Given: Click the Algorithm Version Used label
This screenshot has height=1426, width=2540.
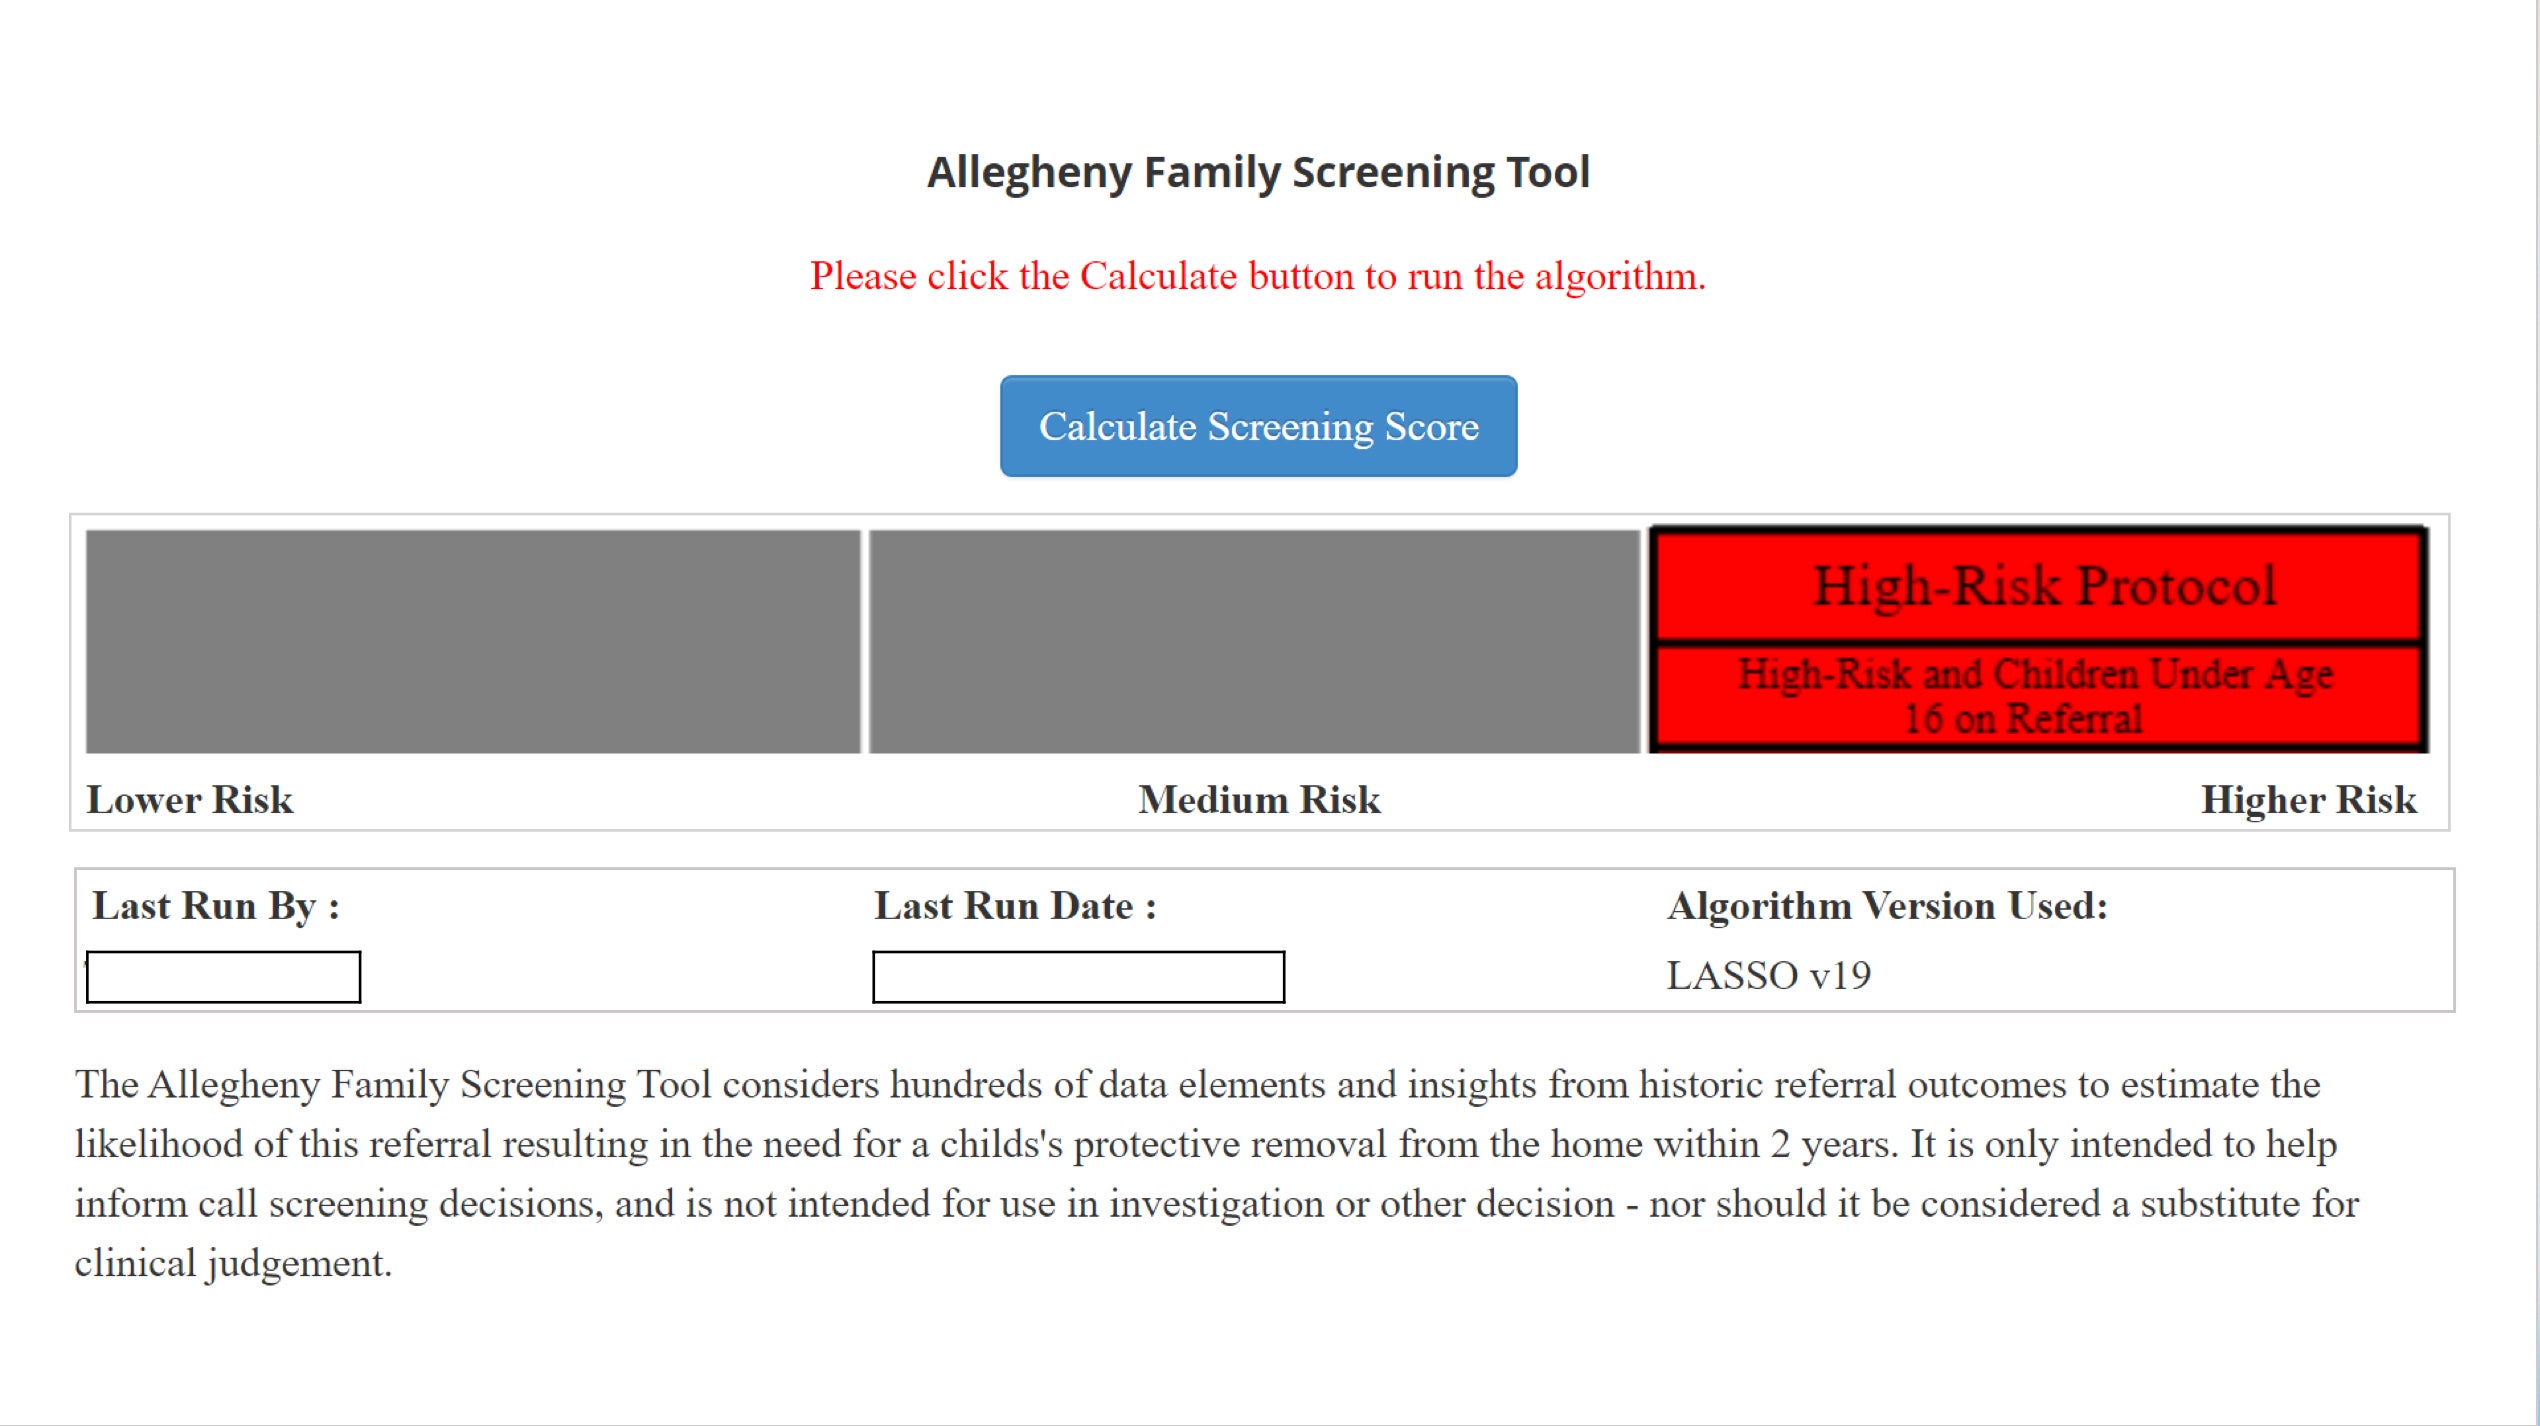Looking at the screenshot, I should click(x=1887, y=906).
